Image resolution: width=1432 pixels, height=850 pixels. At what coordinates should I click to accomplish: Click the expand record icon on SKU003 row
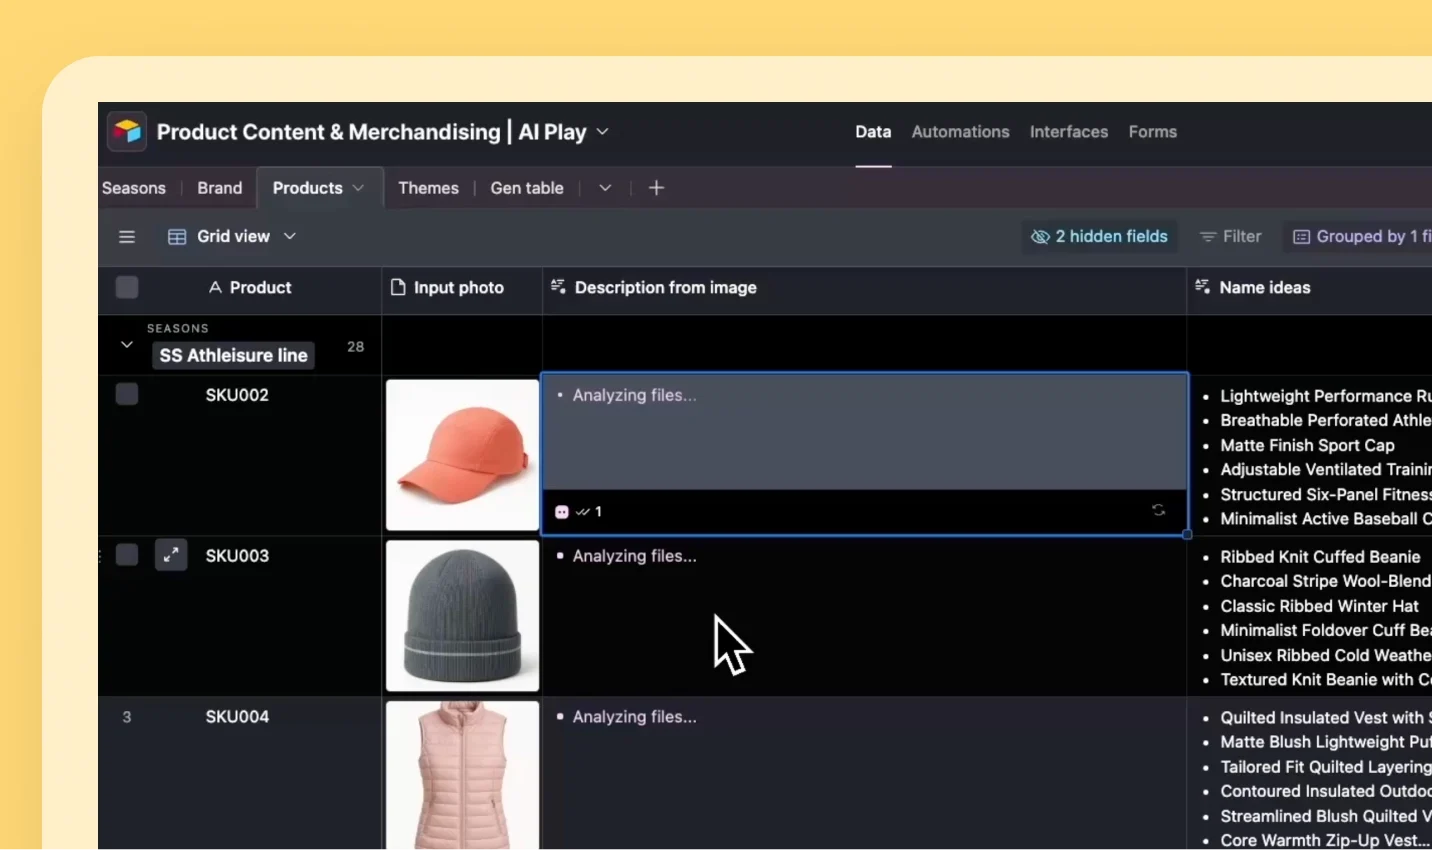point(170,555)
